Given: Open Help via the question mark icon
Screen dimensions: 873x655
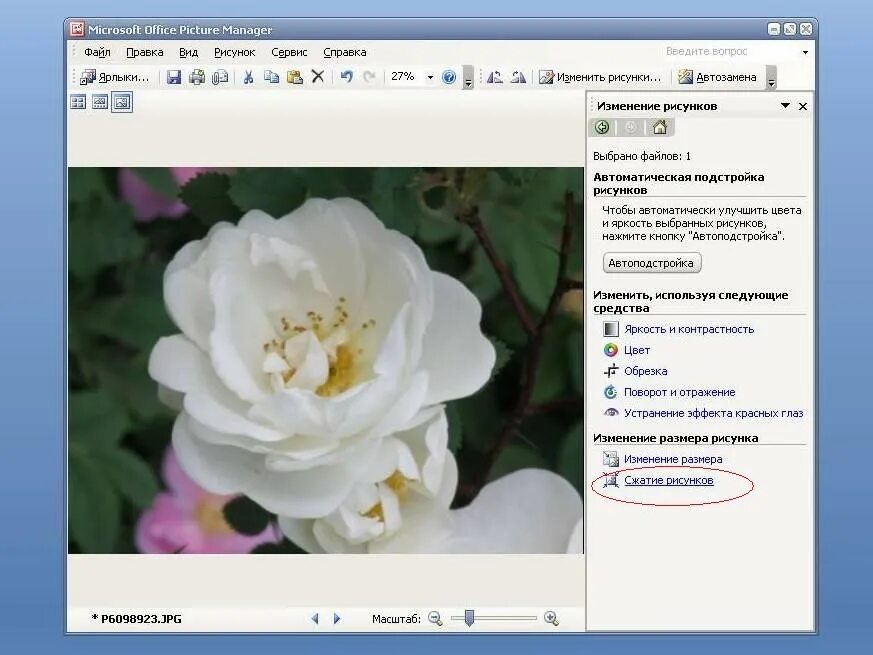Looking at the screenshot, I should tap(450, 76).
